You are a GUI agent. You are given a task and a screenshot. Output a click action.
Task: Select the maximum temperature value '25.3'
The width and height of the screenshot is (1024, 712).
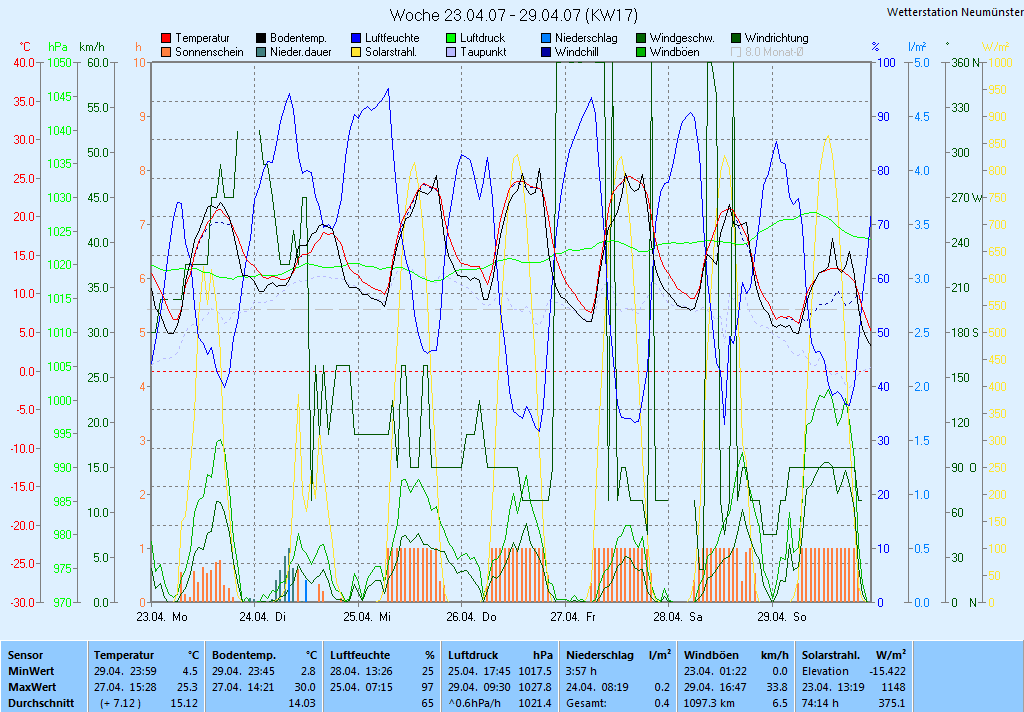187,688
